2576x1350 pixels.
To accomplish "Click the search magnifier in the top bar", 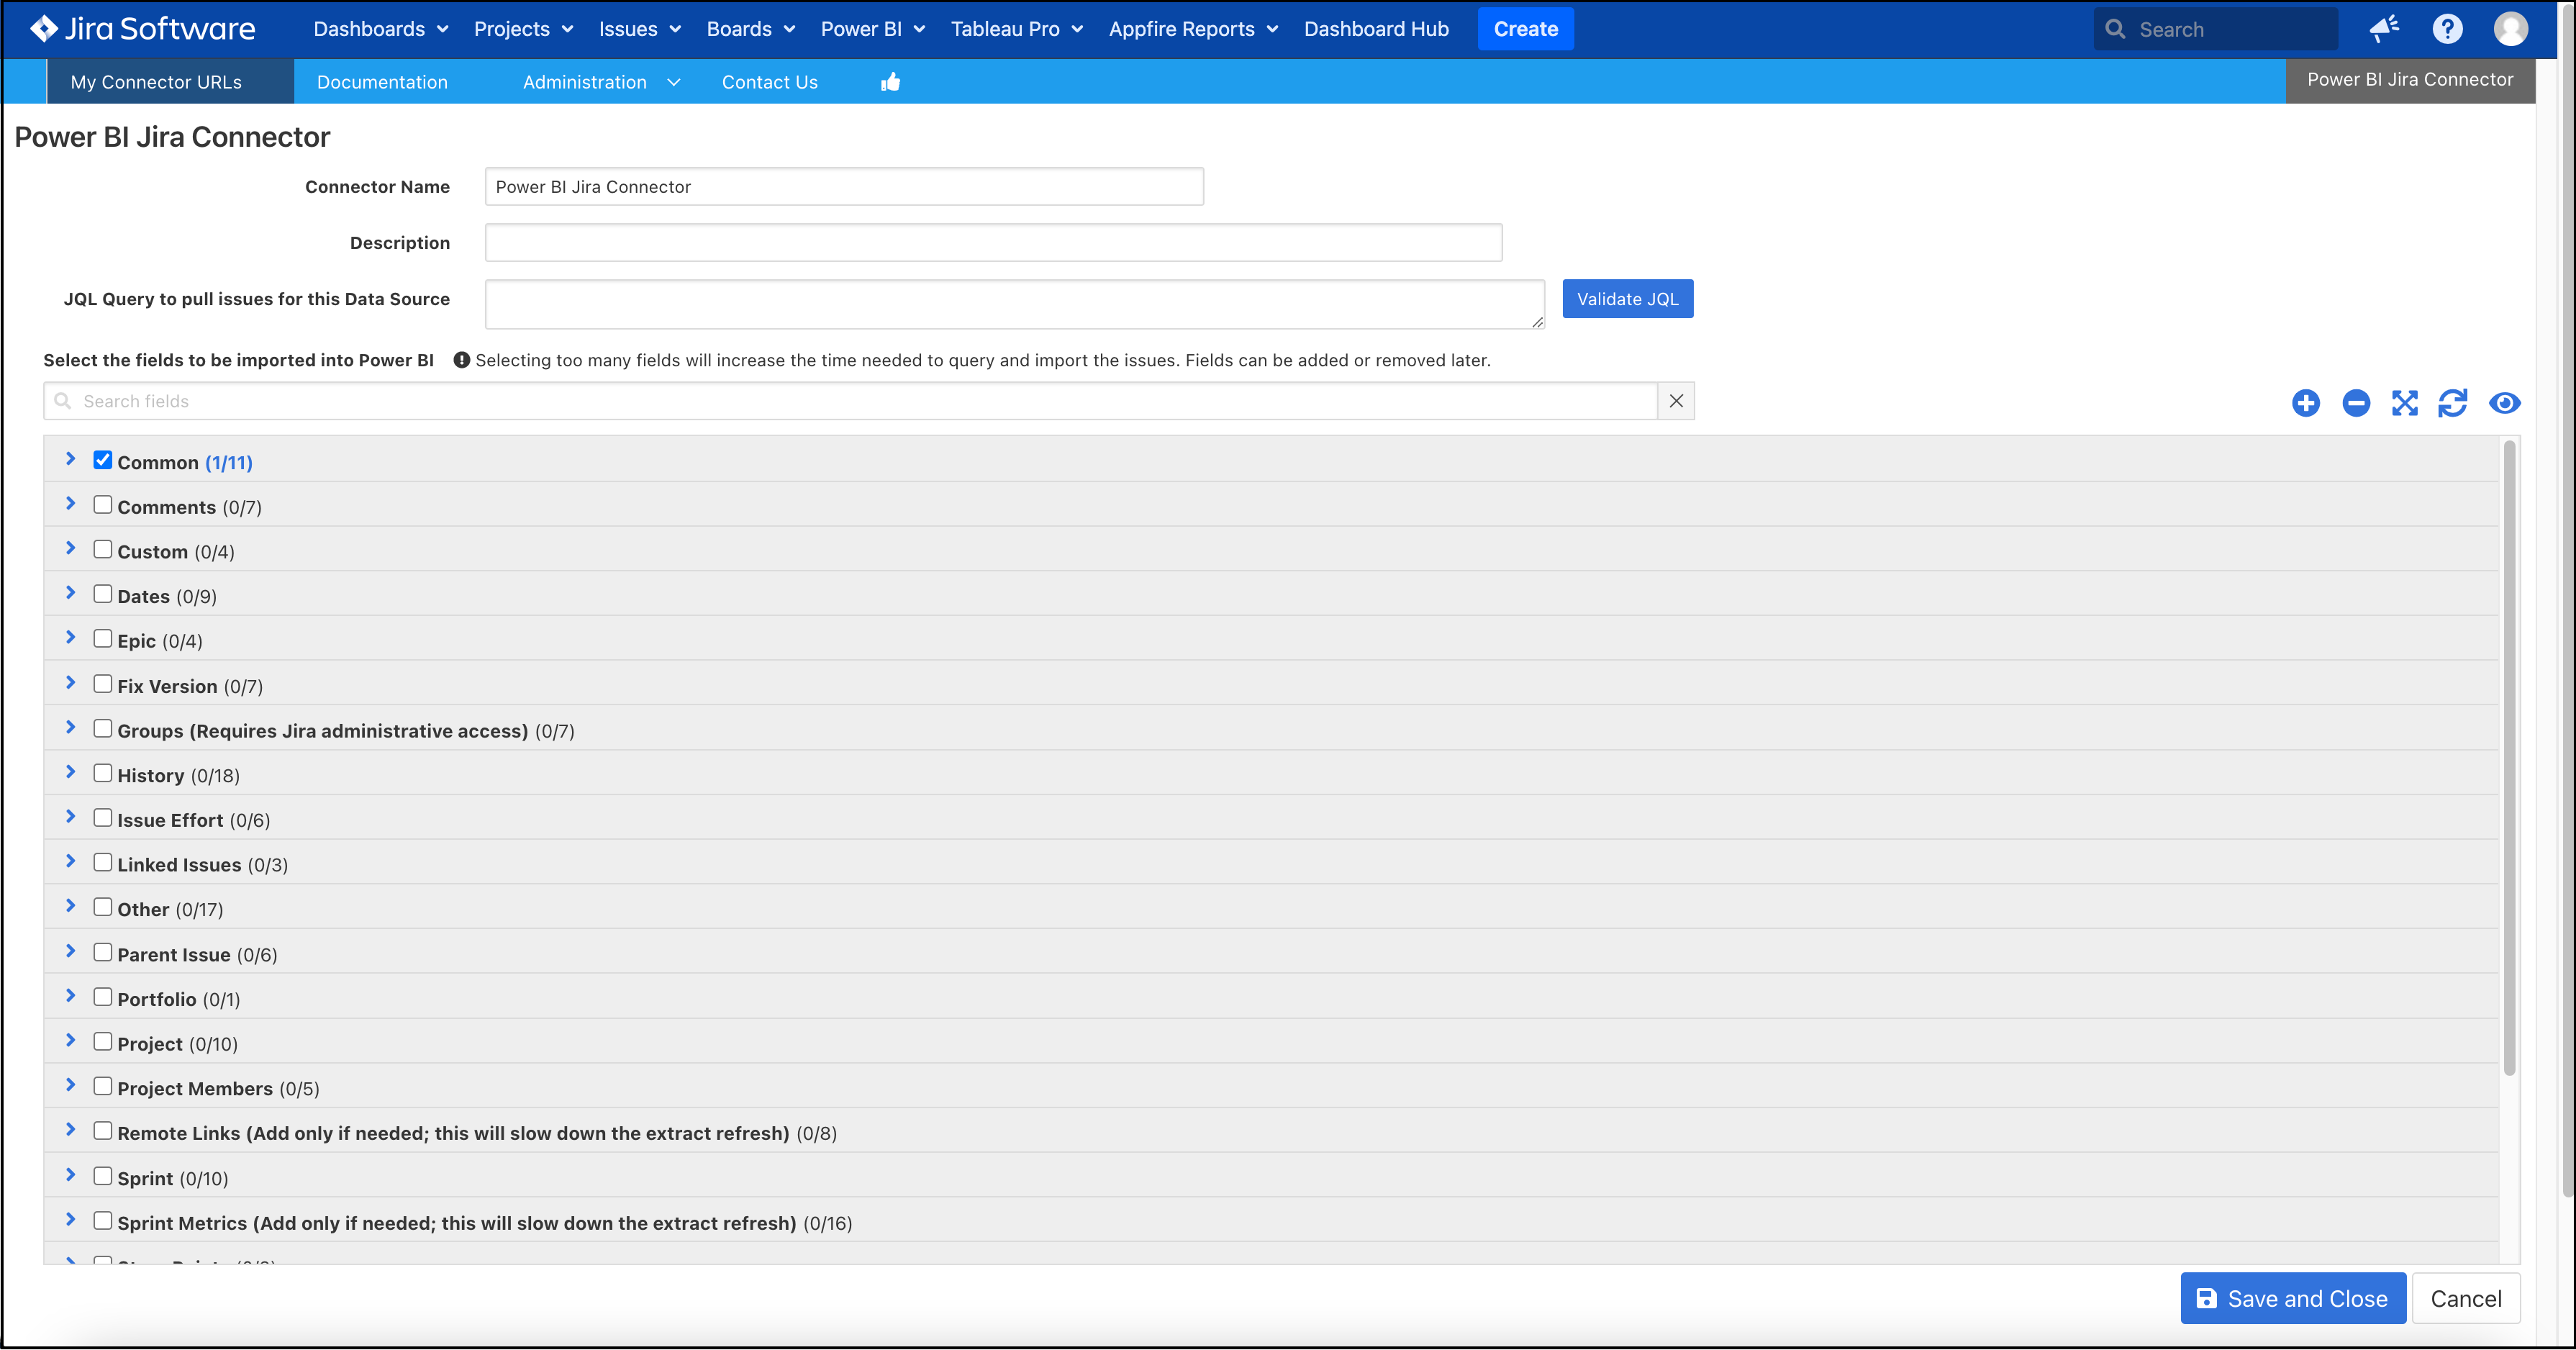I will [x=2115, y=29].
